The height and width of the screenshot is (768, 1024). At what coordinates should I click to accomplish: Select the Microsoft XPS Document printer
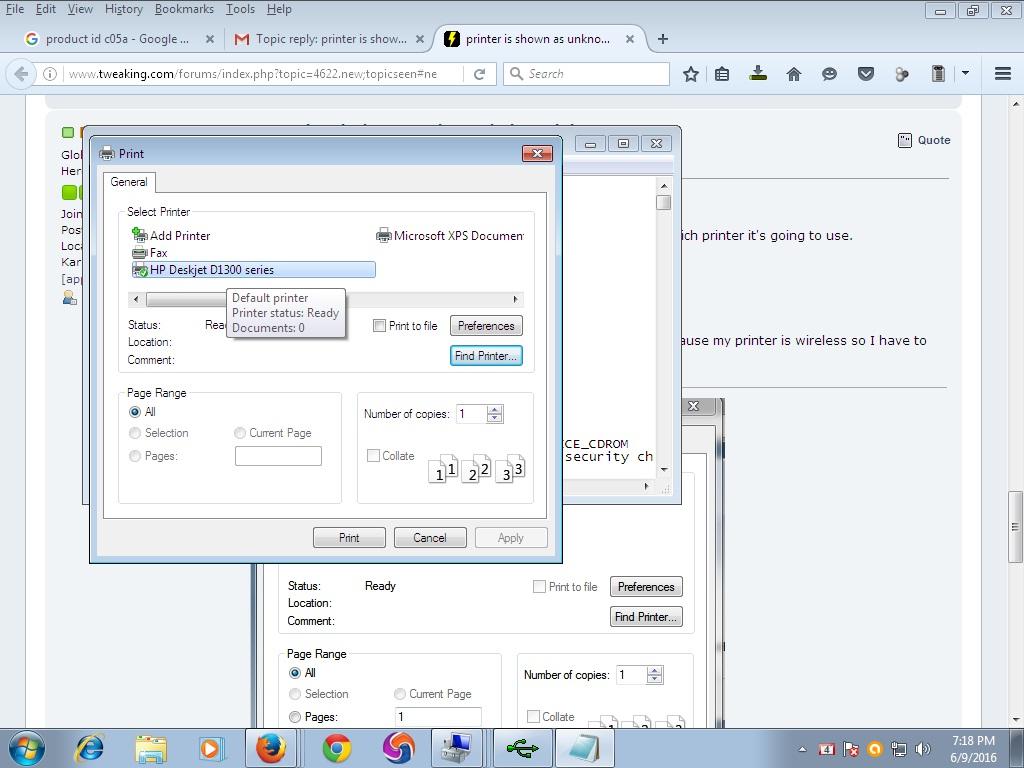click(x=450, y=236)
